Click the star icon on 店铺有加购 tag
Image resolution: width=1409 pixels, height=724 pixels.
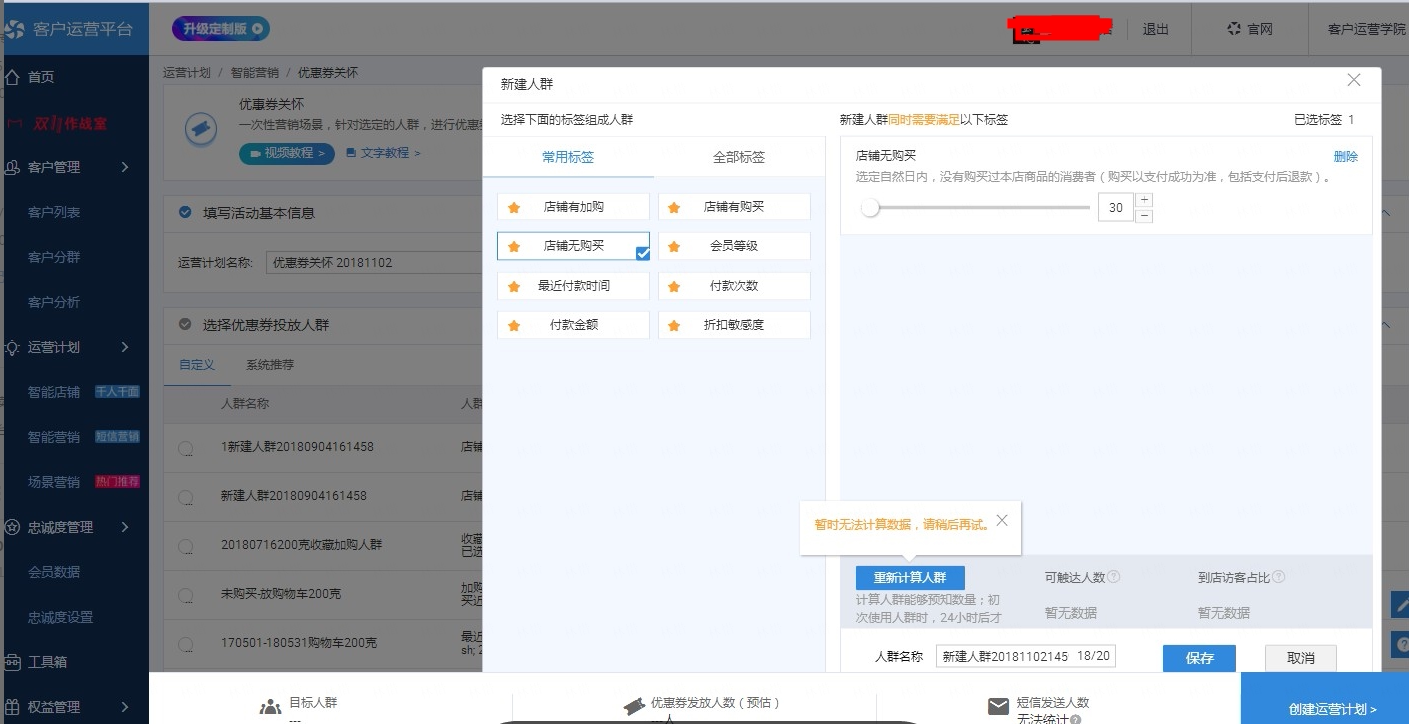[x=514, y=207]
